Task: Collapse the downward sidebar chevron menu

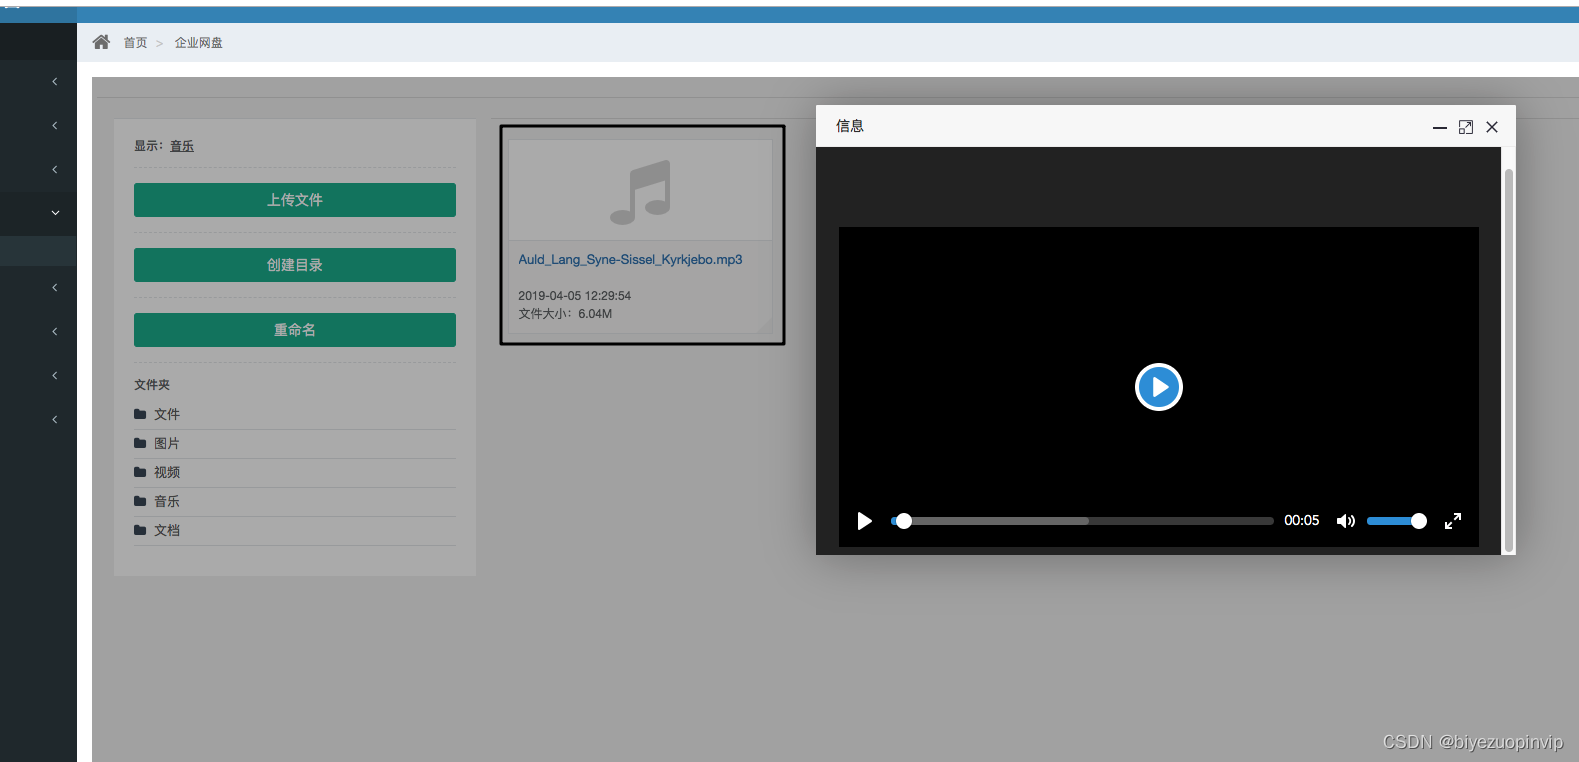Action: point(55,213)
